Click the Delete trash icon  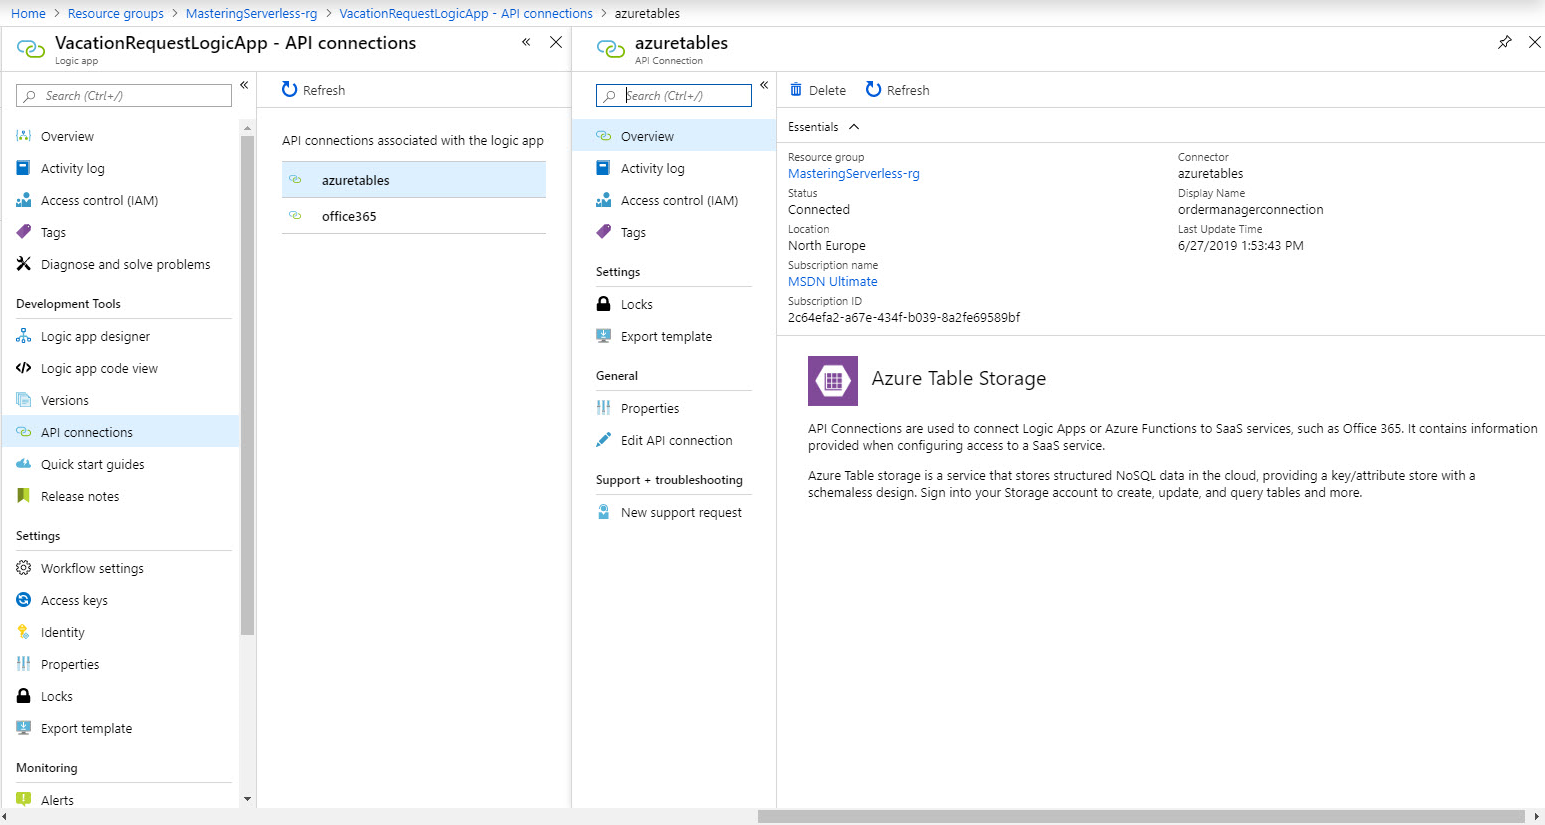[796, 89]
